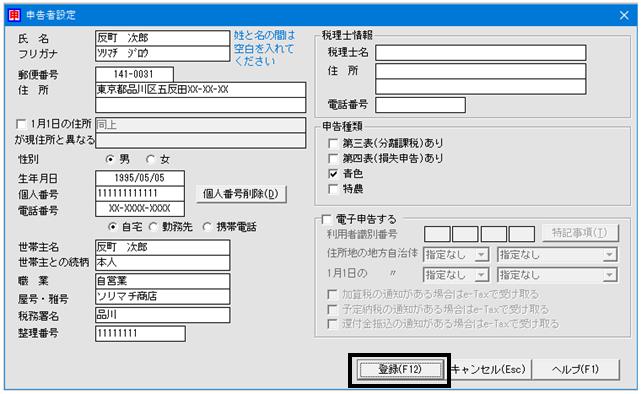Select the 勤務先 phone type radio

tap(153, 226)
